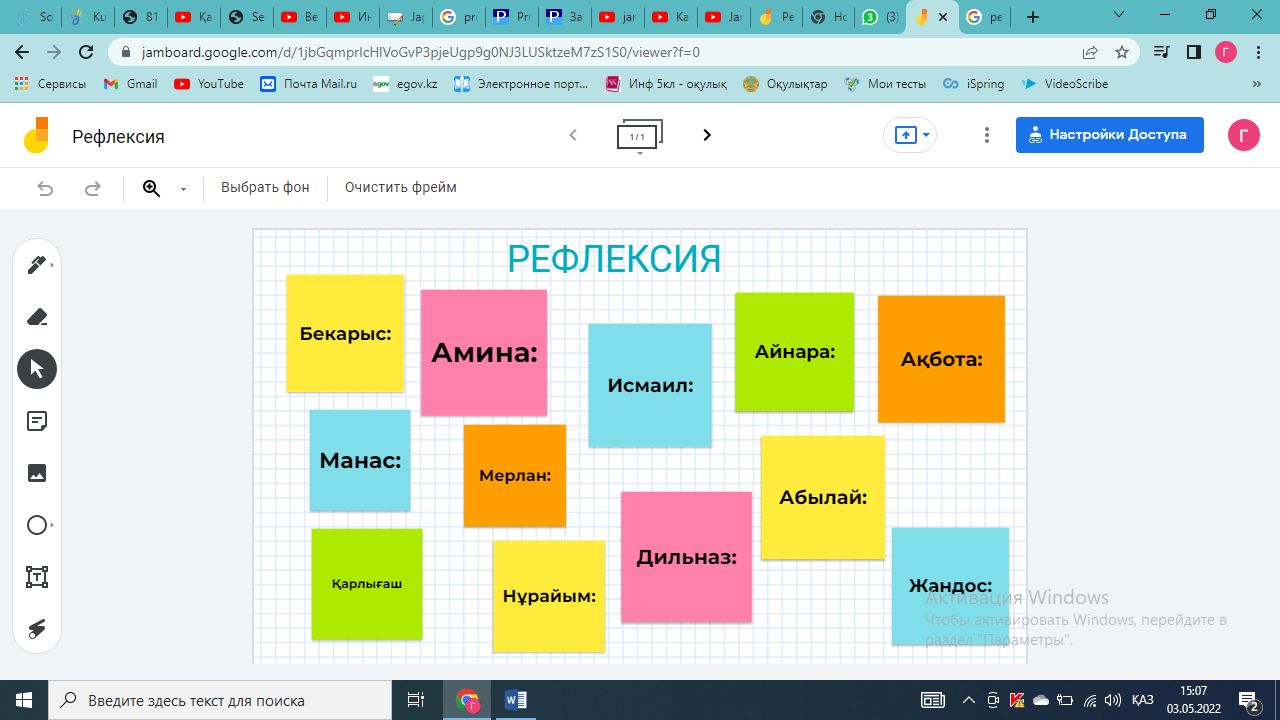1280x720 pixels.
Task: Go to next frame with right arrow
Action: 707,135
